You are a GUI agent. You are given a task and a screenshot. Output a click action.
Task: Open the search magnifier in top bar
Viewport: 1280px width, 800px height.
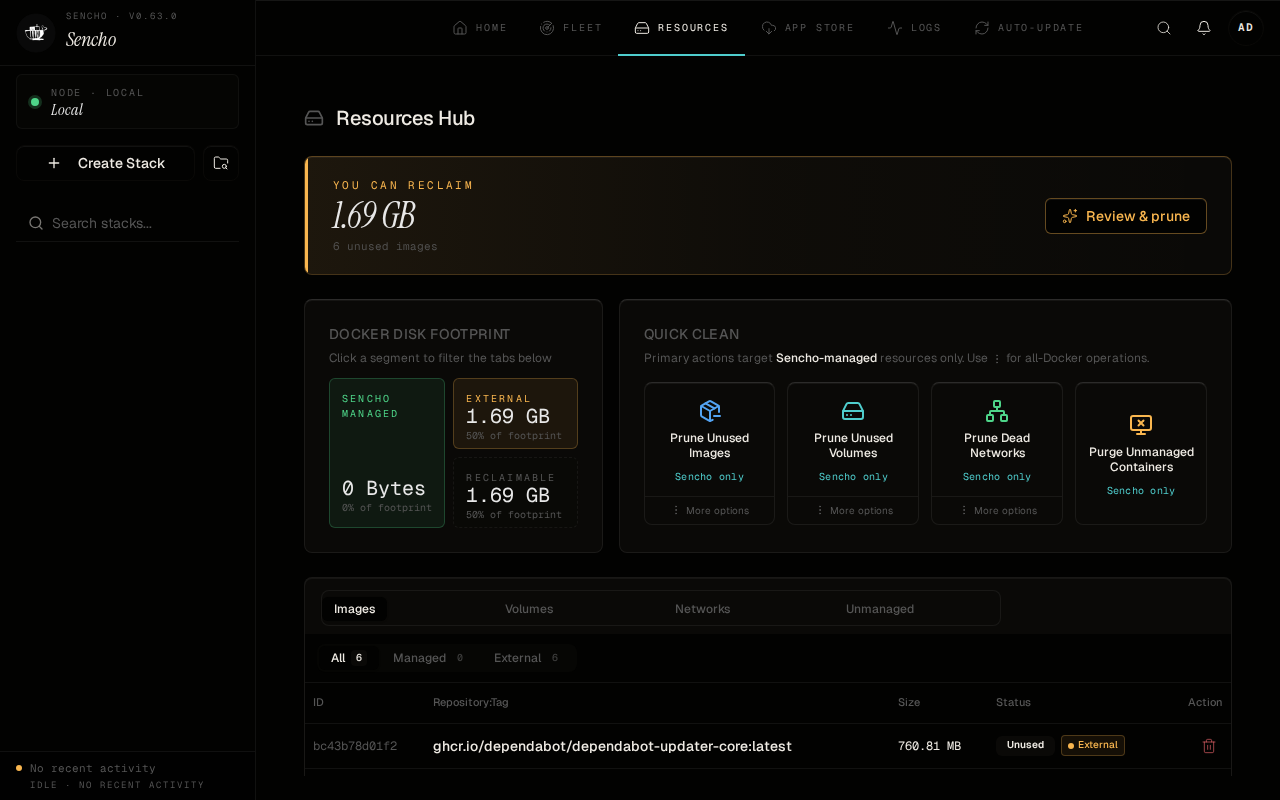[x=1164, y=28]
